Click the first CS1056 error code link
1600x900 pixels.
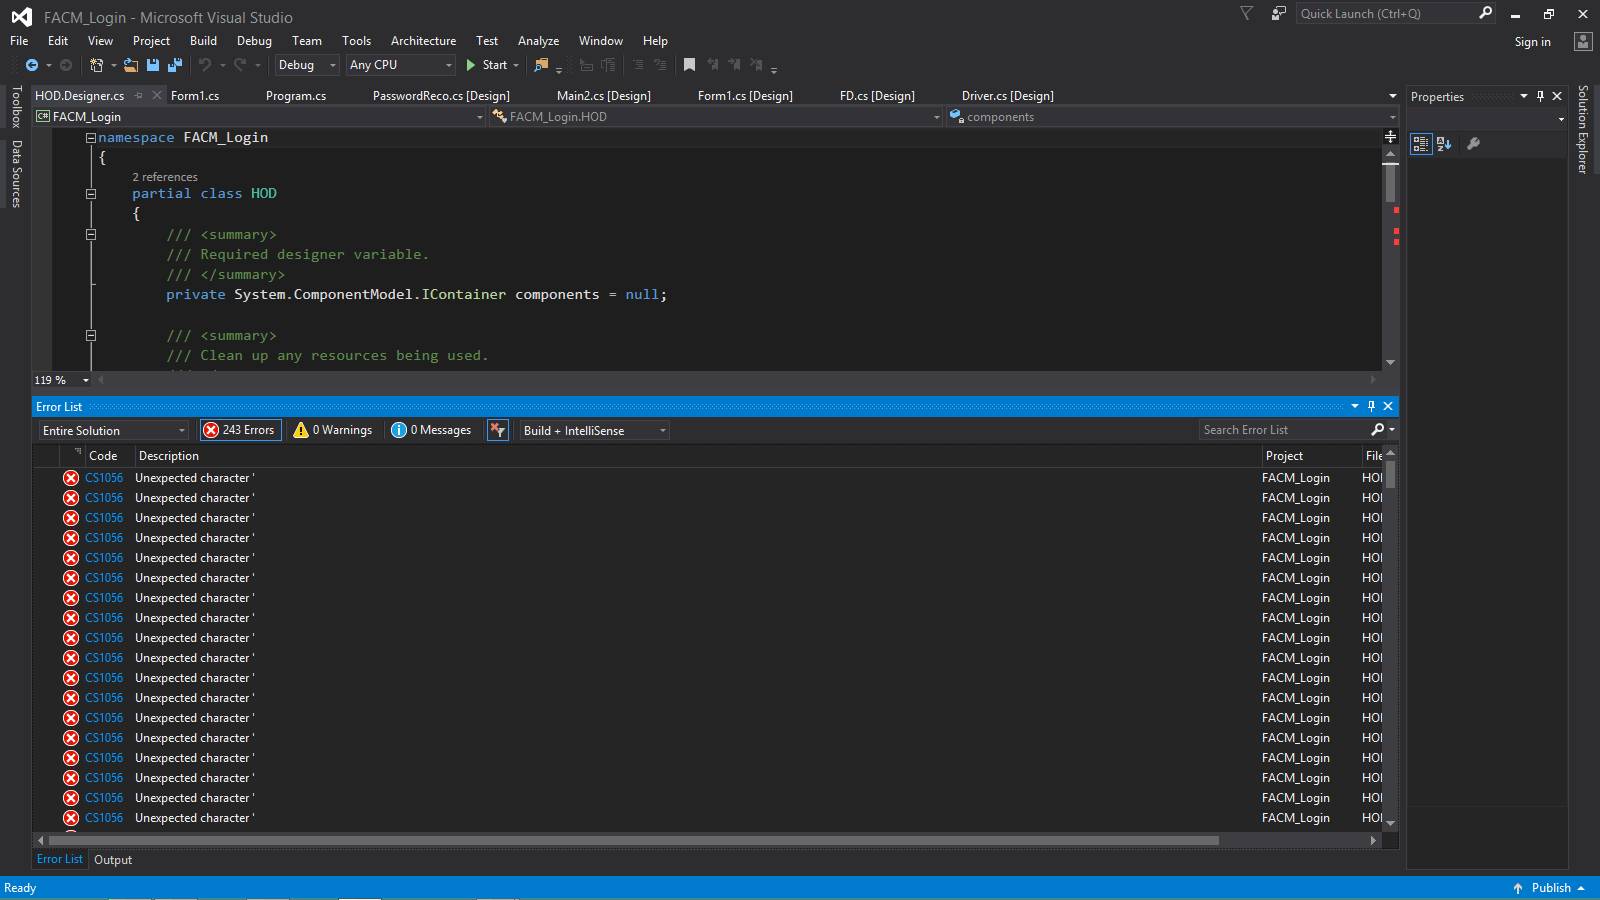(x=104, y=478)
